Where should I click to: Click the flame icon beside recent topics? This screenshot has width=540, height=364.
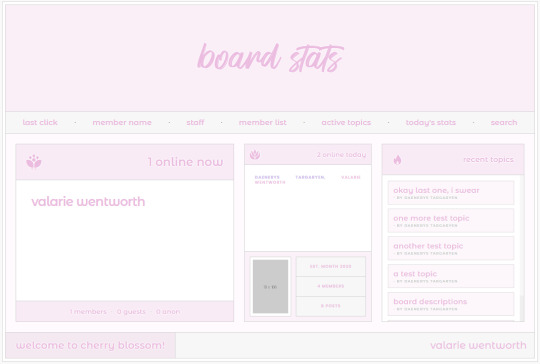(397, 160)
